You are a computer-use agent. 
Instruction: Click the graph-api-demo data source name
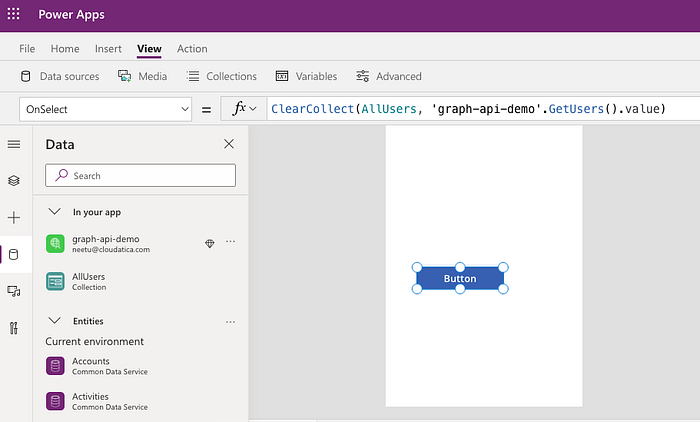tap(106, 239)
